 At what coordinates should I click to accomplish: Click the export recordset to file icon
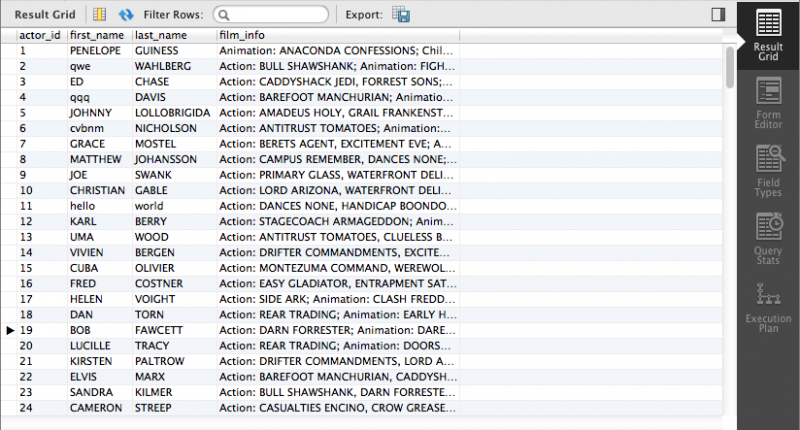402,15
